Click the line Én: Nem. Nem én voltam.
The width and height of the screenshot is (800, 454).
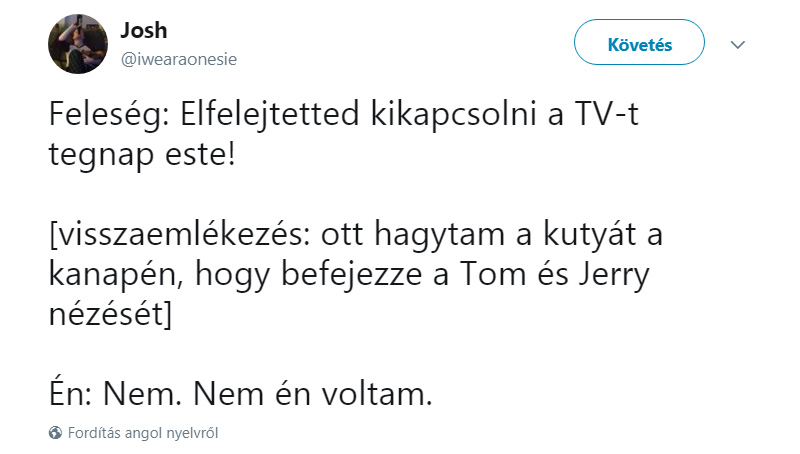(x=241, y=394)
